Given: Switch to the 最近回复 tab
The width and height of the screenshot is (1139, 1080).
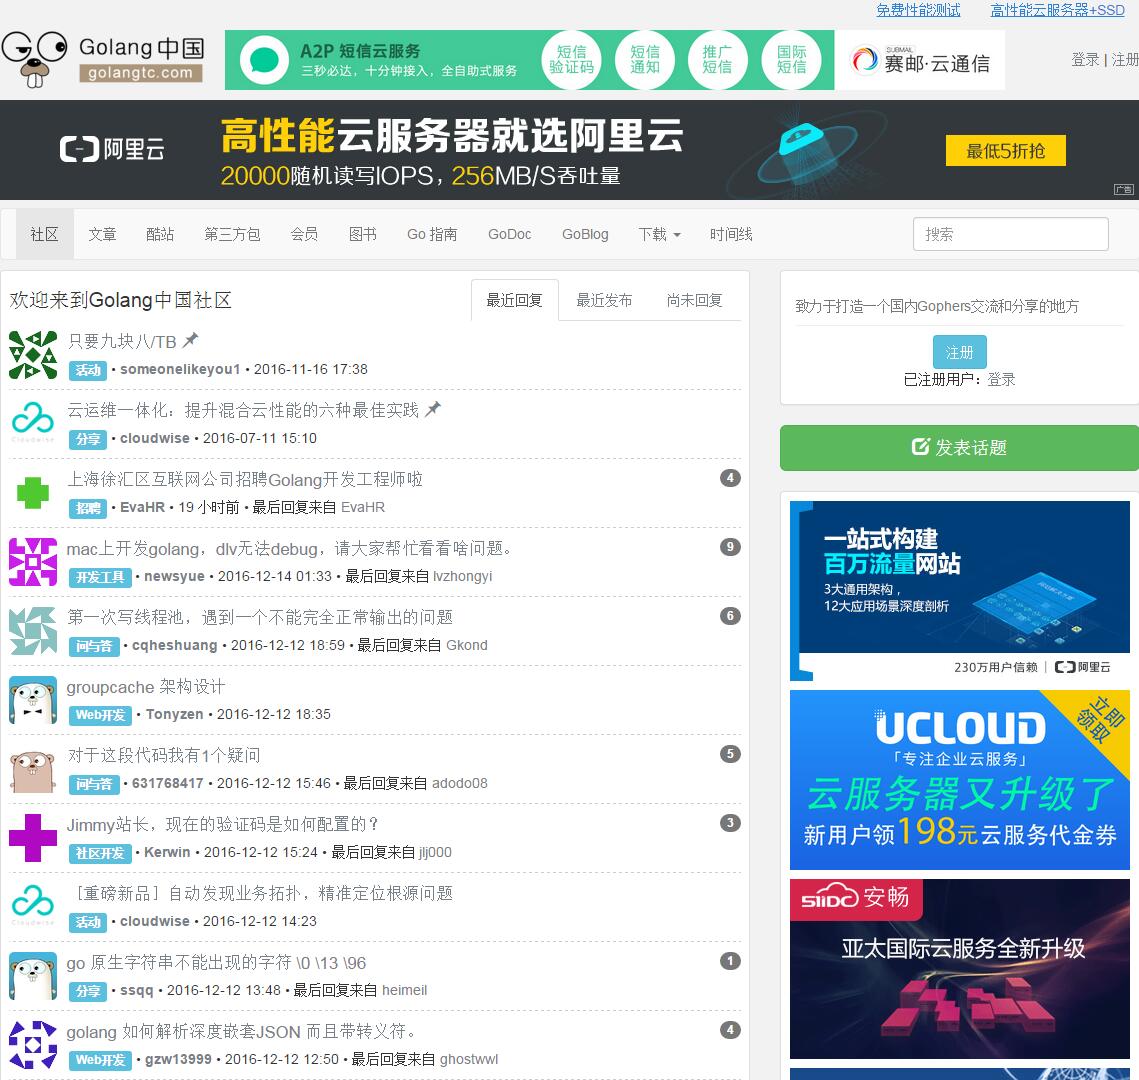Looking at the screenshot, I should point(514,300).
